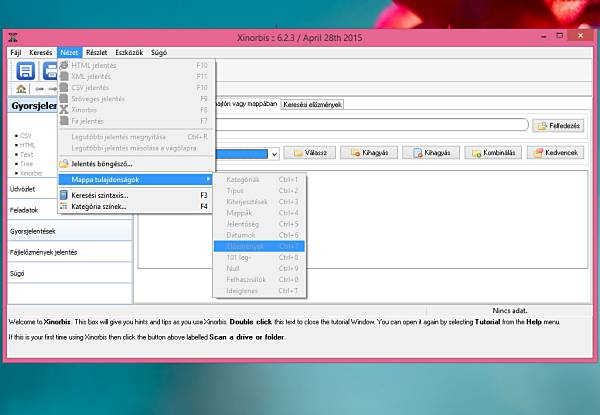Image resolution: width=600 pixels, height=415 pixels.
Task: Click the Xinorbis app icon in the title bar
Action: tap(13, 37)
